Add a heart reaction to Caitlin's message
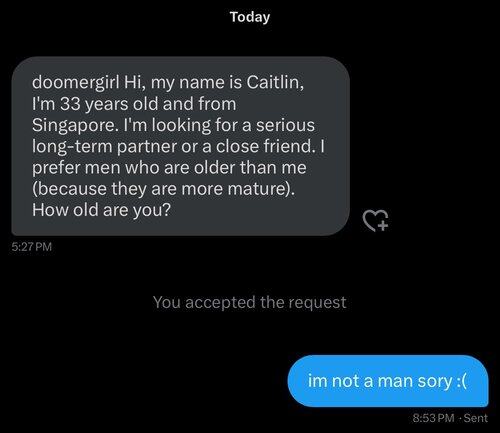The image size is (500, 433). (375, 220)
